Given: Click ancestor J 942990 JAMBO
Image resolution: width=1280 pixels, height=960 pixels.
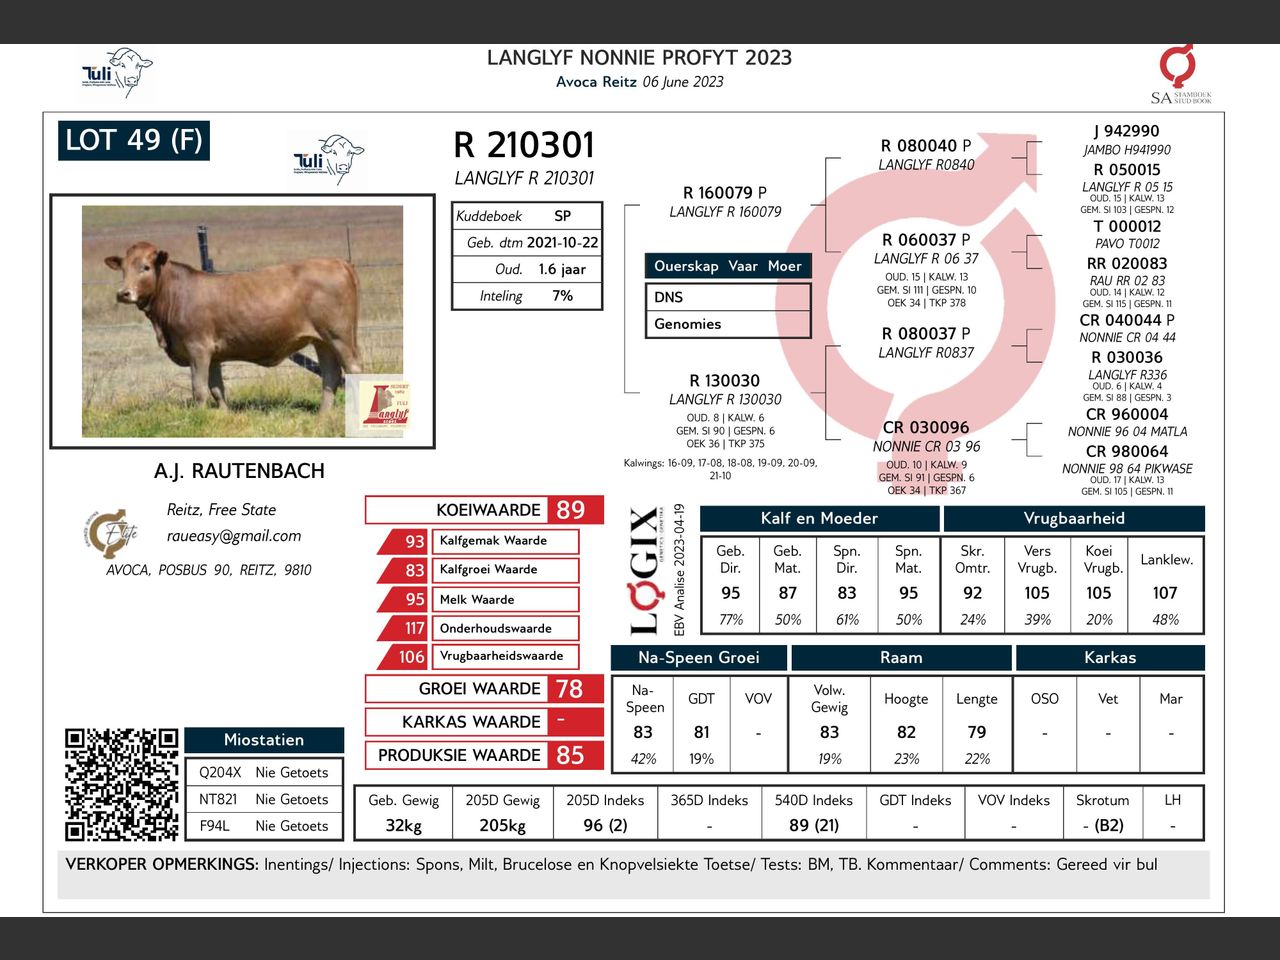Looking at the screenshot, I should pos(1127,140).
